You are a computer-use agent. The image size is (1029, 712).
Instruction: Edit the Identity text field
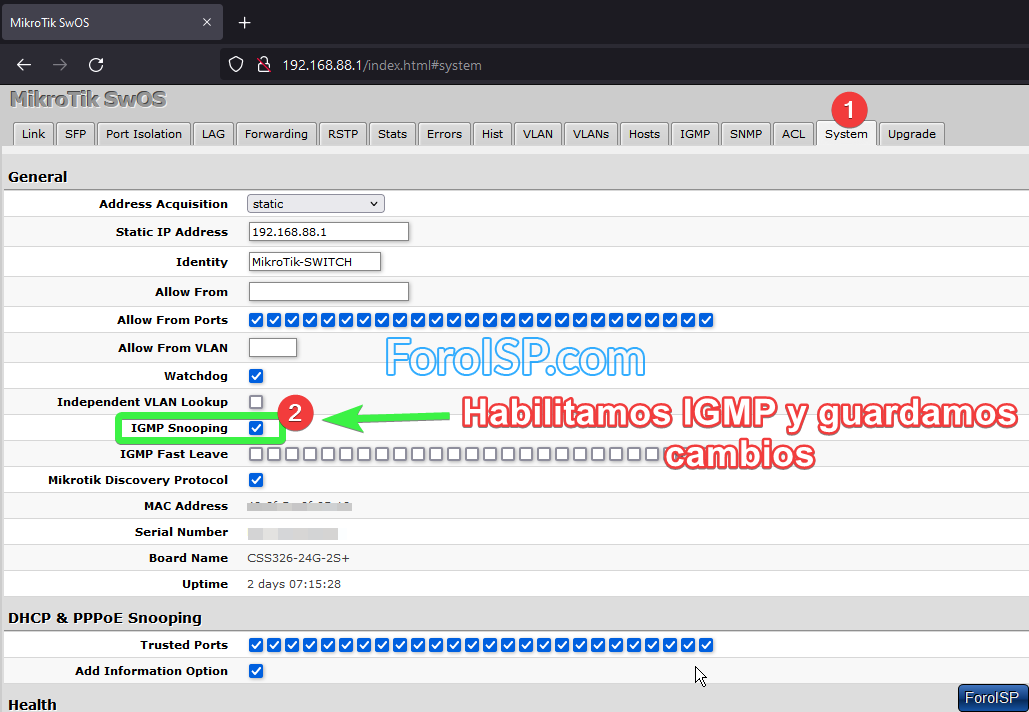(x=314, y=261)
